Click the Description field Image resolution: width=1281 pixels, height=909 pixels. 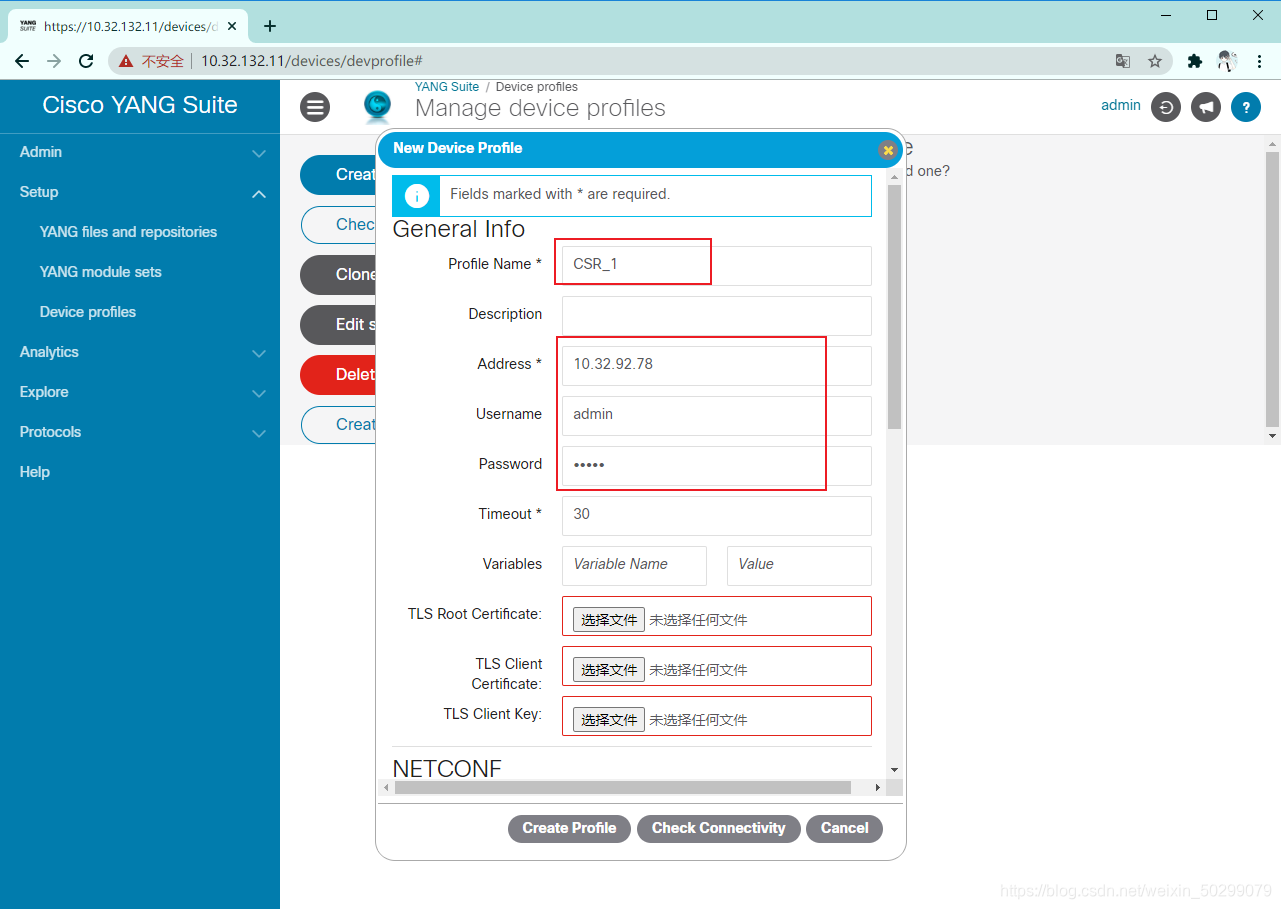(x=716, y=315)
